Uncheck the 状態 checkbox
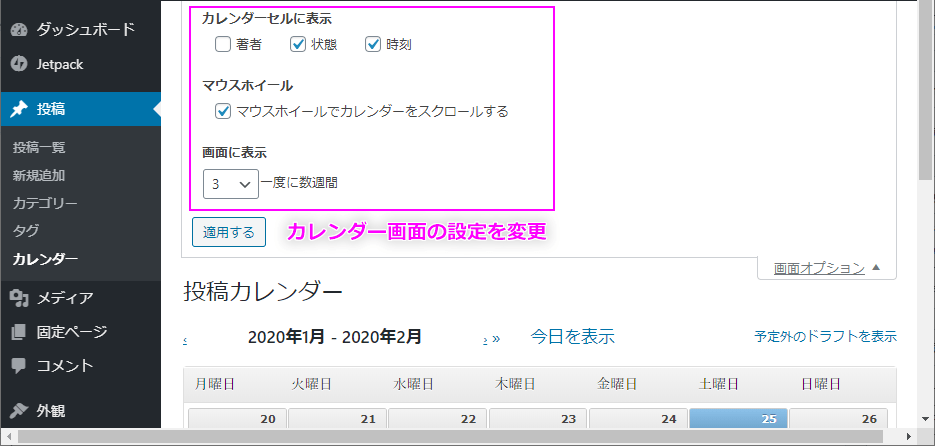935x446 pixels. pyautogui.click(x=298, y=44)
